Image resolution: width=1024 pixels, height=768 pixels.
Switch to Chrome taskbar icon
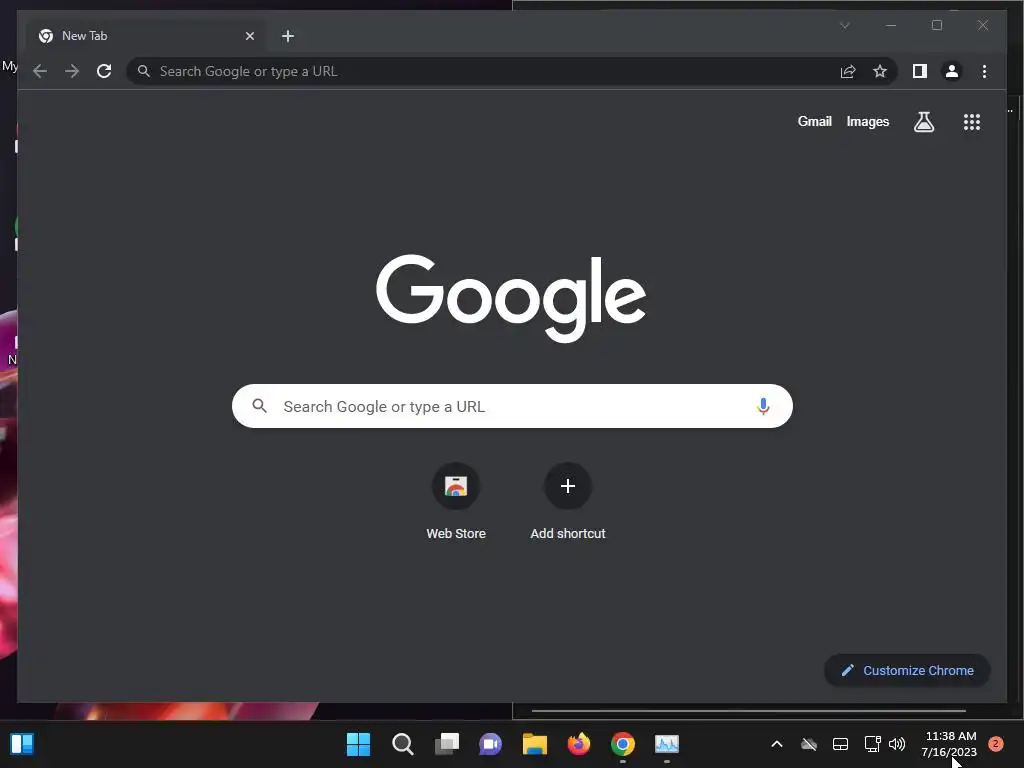click(x=622, y=744)
